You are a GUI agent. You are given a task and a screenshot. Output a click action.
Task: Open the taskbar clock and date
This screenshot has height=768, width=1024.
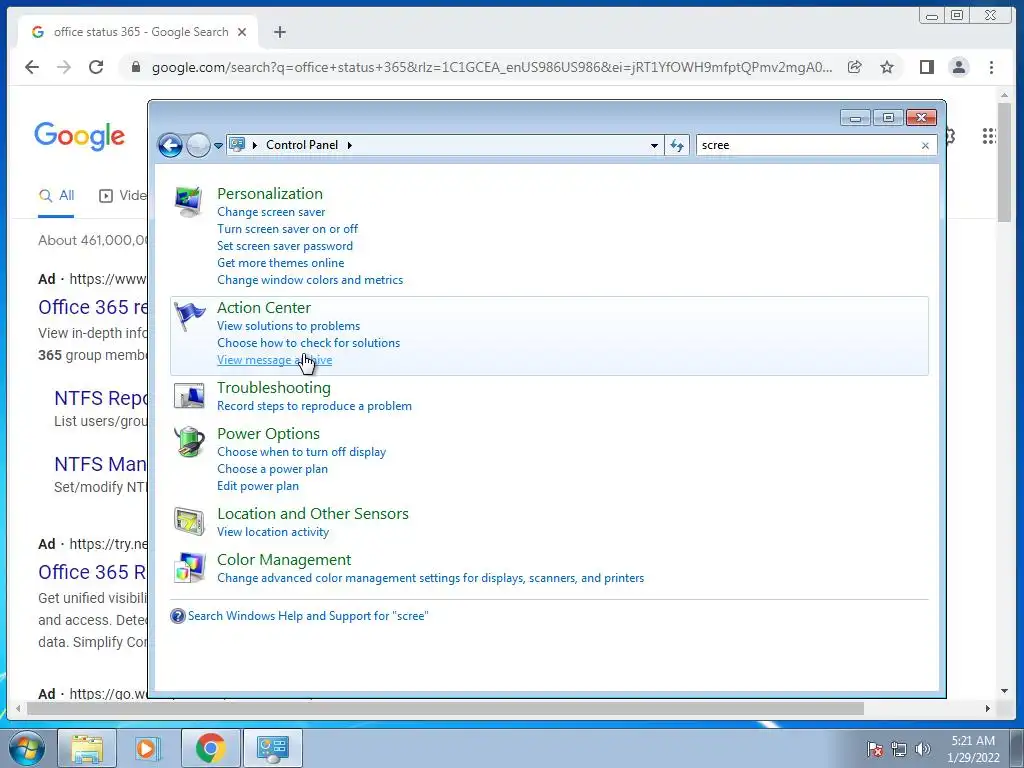click(973, 749)
